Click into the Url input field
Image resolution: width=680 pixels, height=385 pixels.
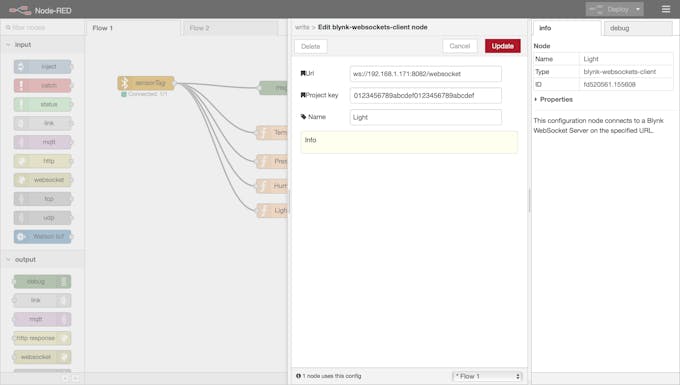(425, 74)
